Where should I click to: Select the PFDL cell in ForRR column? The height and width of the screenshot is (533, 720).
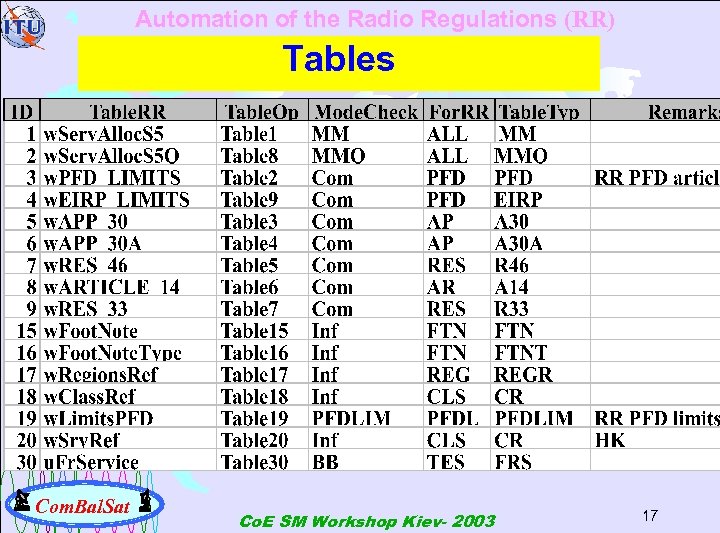click(459, 418)
